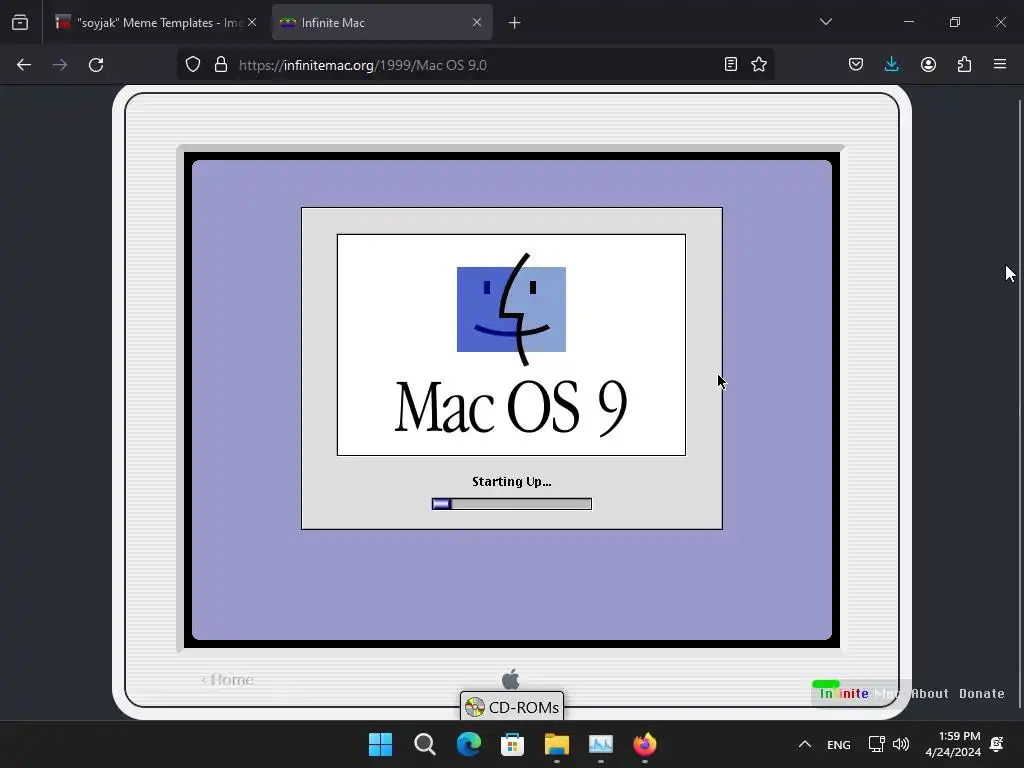Show hidden system tray icons
Viewport: 1024px width, 768px height.
coord(805,744)
